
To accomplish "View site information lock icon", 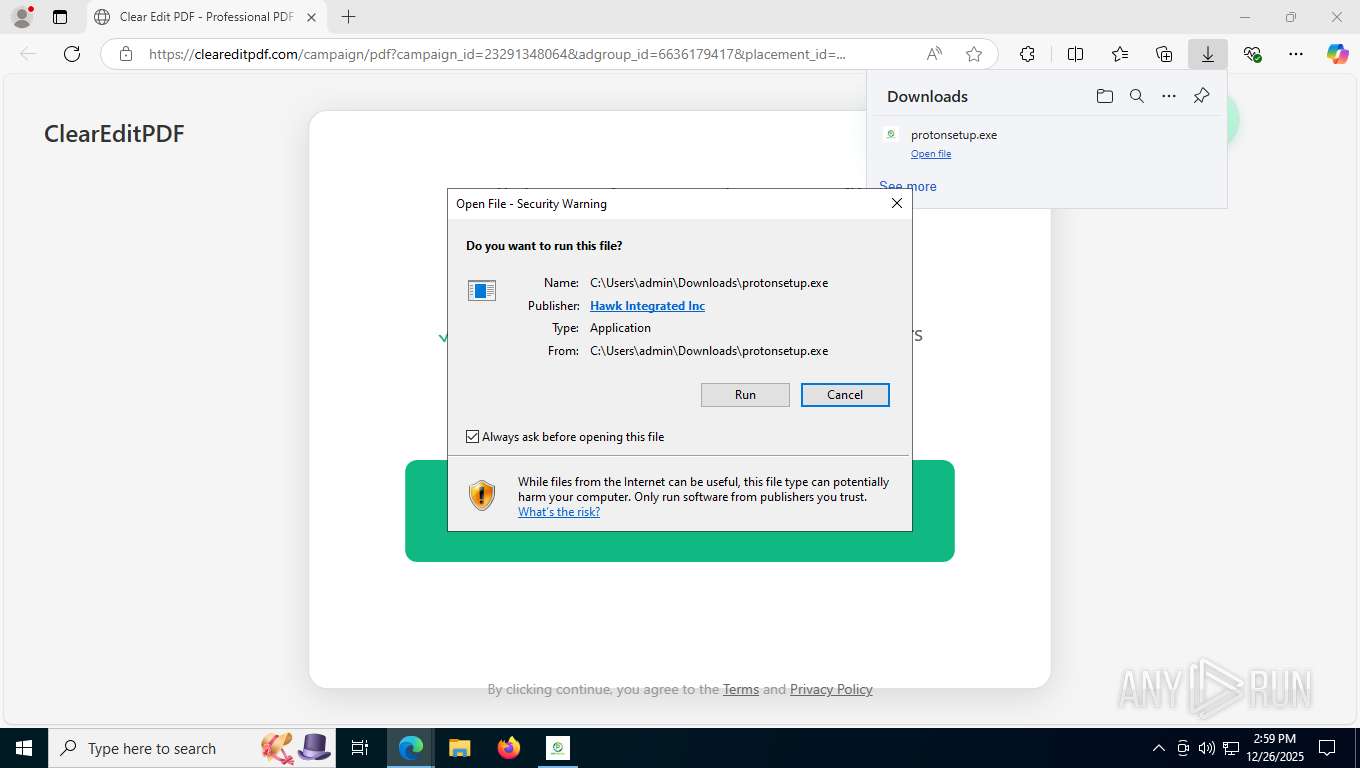I will (x=126, y=54).
